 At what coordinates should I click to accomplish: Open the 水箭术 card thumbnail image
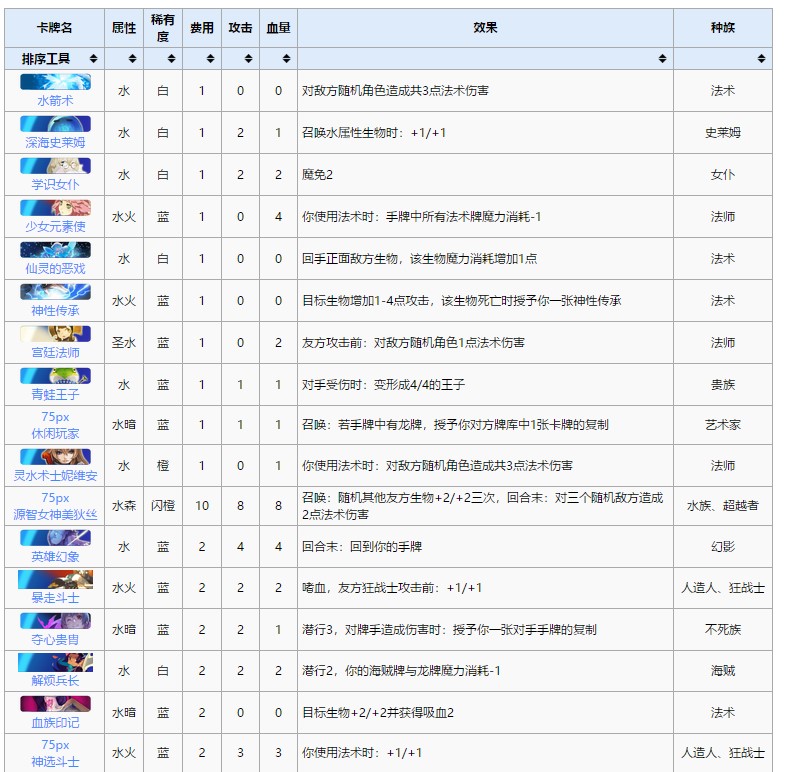[x=55, y=82]
